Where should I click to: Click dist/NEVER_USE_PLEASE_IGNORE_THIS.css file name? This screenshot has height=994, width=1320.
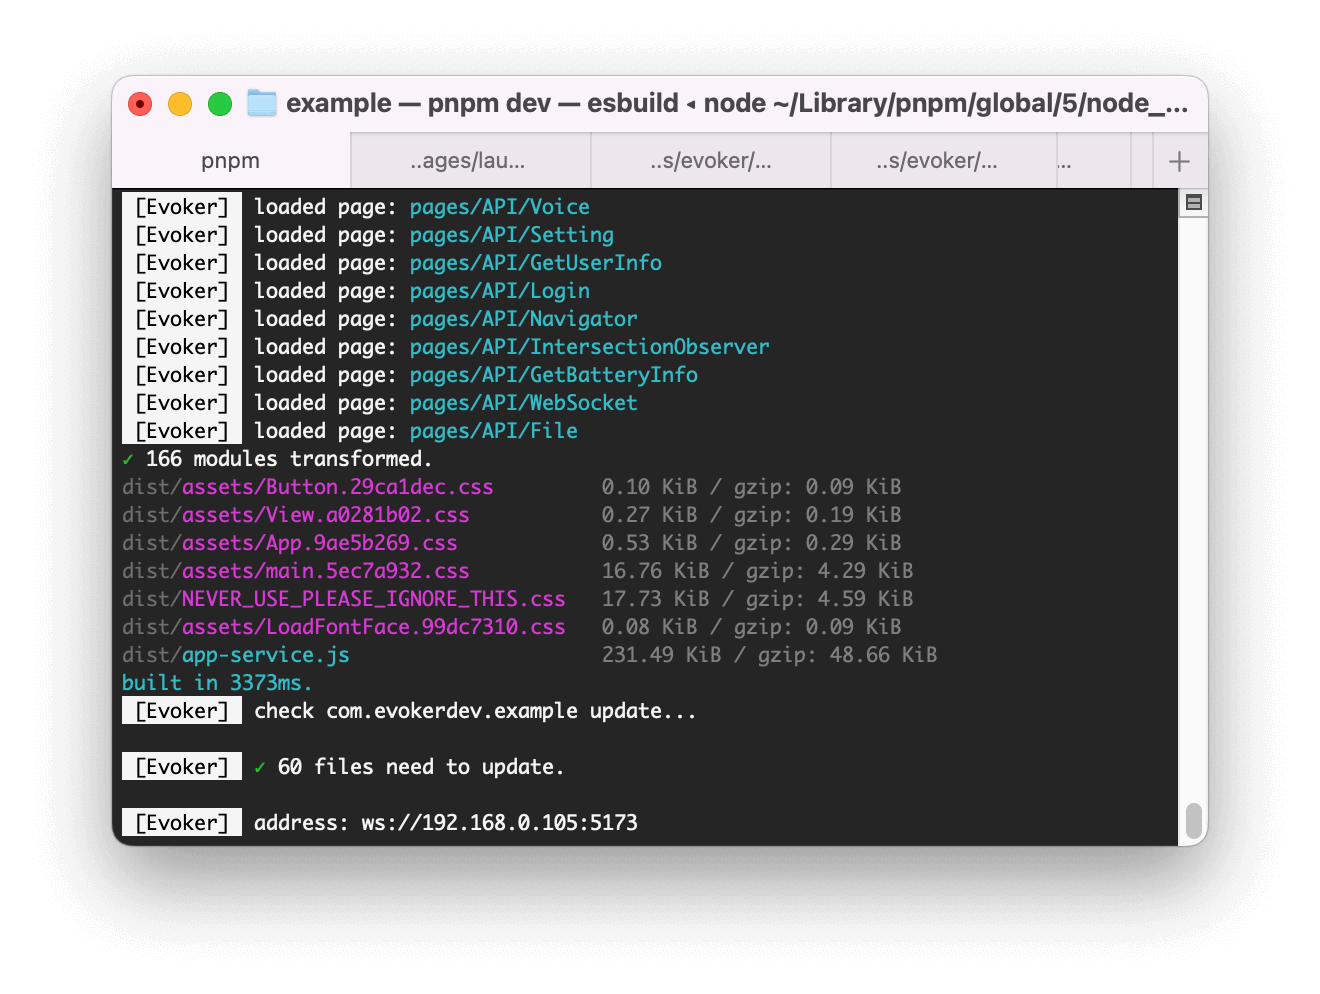tap(344, 599)
